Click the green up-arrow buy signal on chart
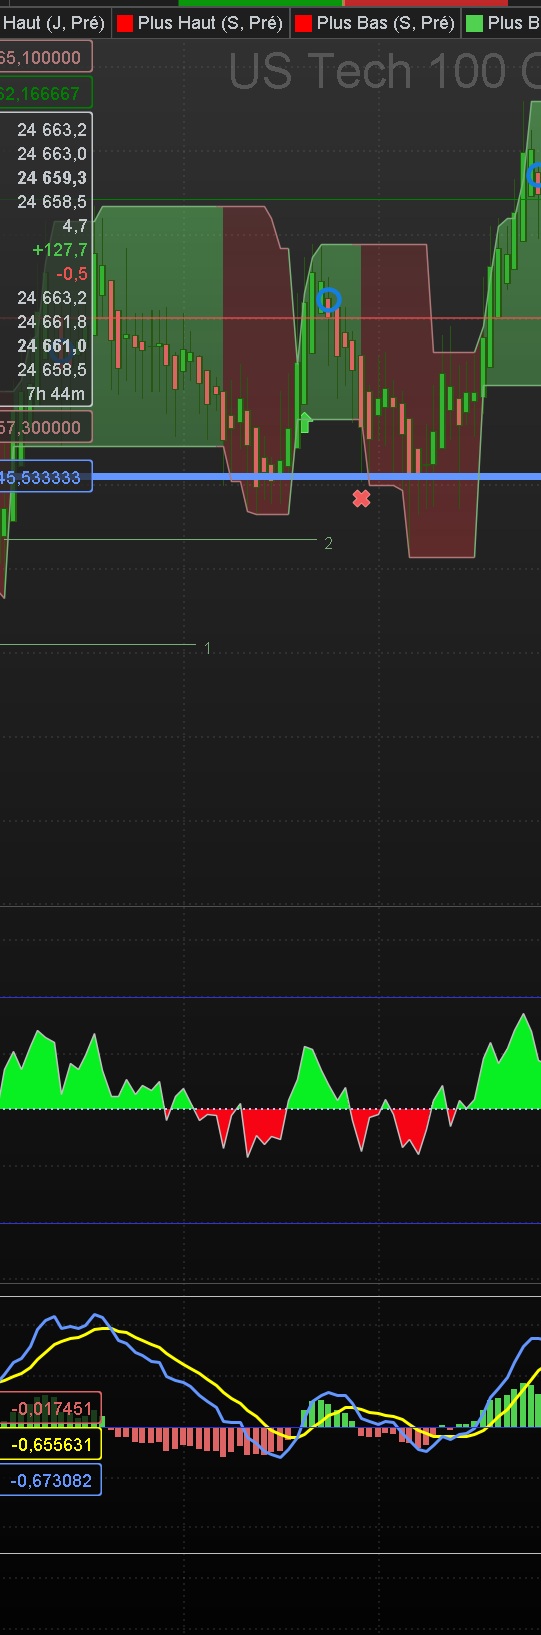Image resolution: width=541 pixels, height=1635 pixels. 305,422
